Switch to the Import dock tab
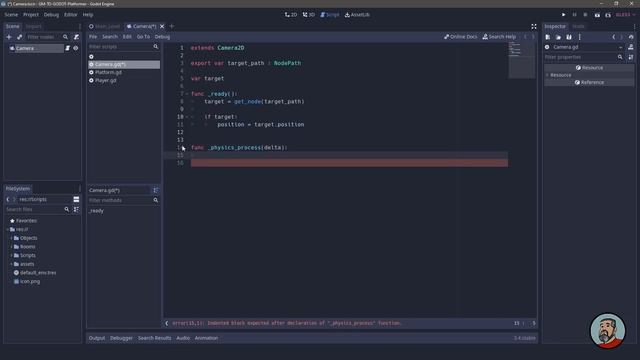Screen dimensions: 640x360 [33, 26]
